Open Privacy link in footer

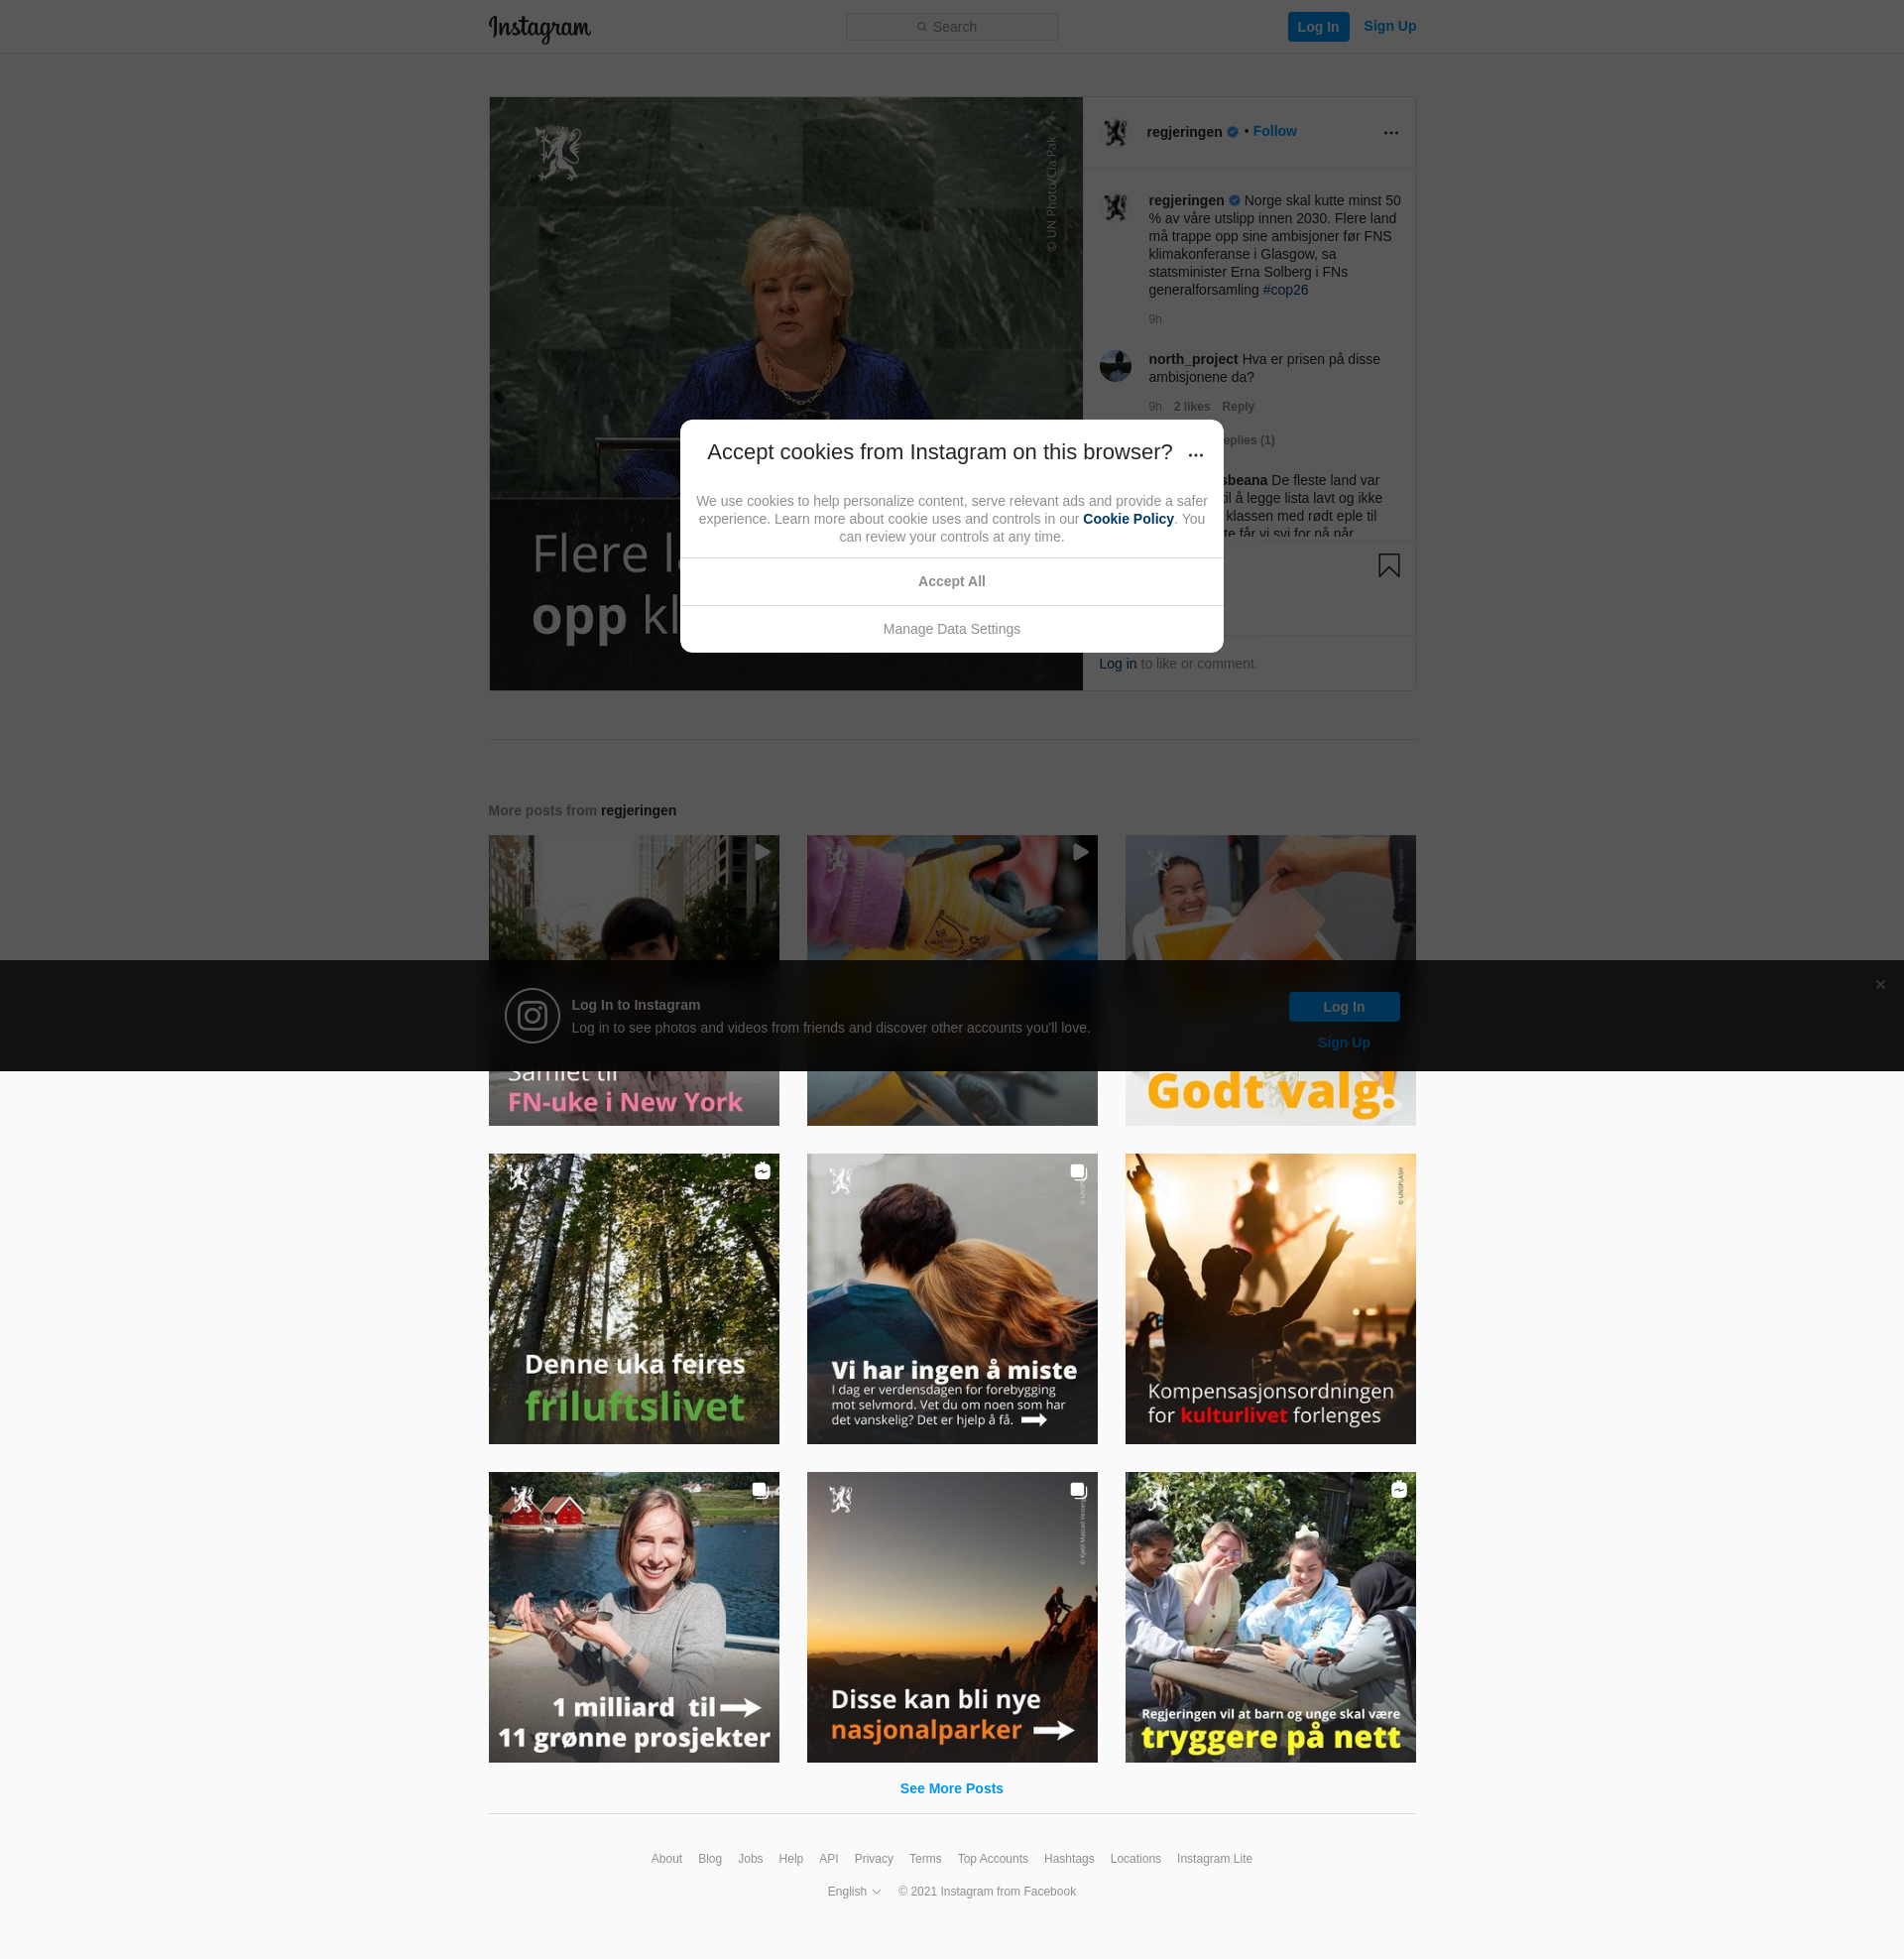point(873,1858)
